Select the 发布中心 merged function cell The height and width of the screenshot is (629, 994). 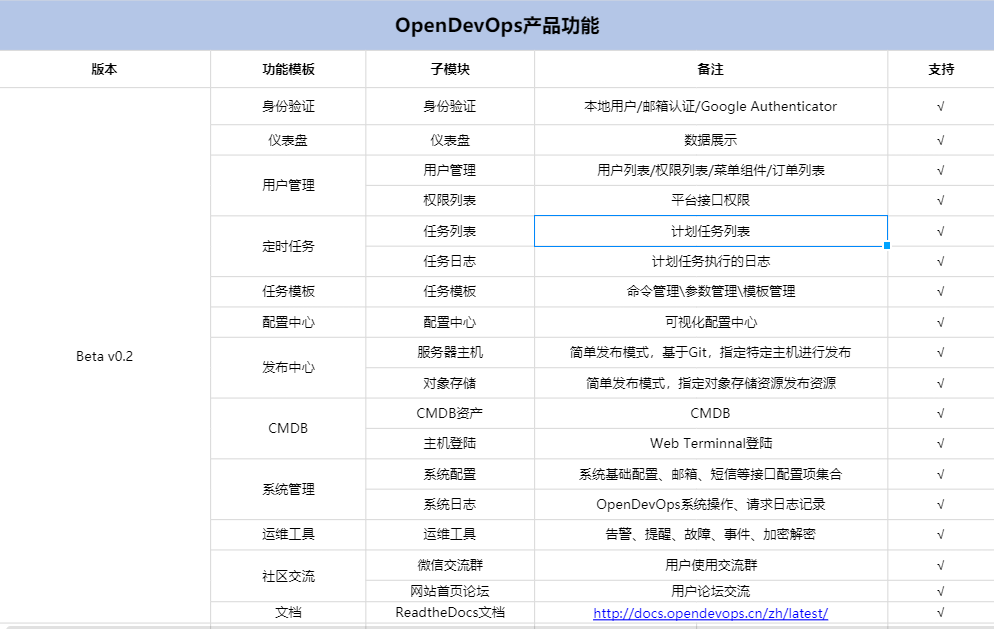288,368
